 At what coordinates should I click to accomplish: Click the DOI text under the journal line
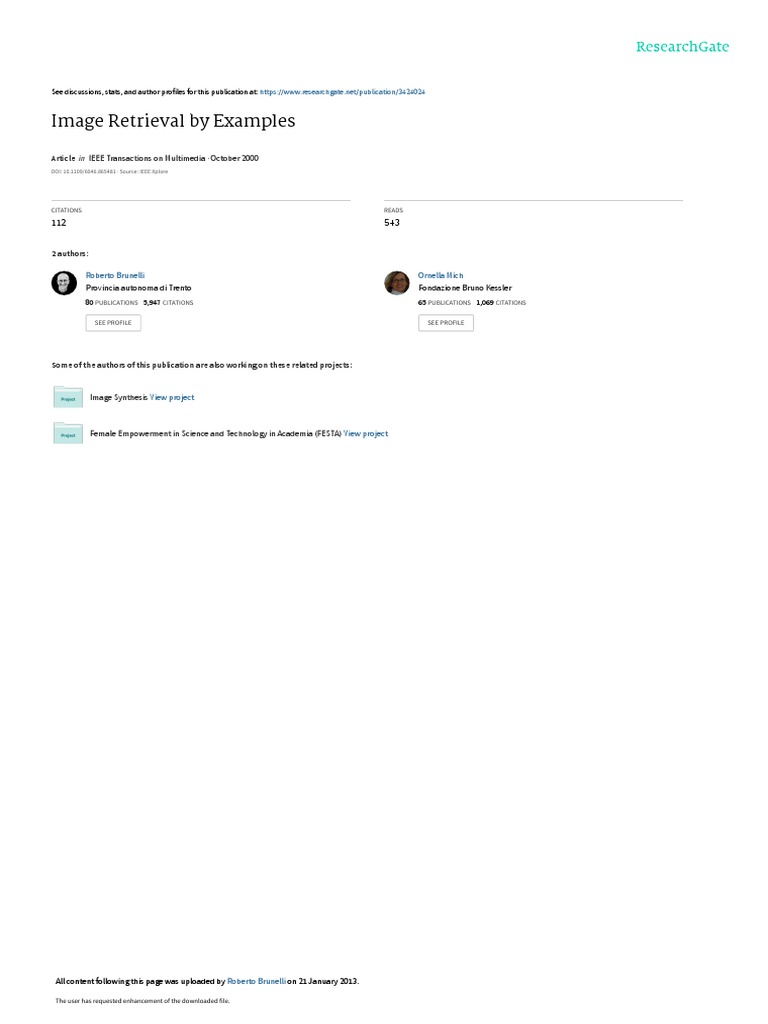[84, 172]
